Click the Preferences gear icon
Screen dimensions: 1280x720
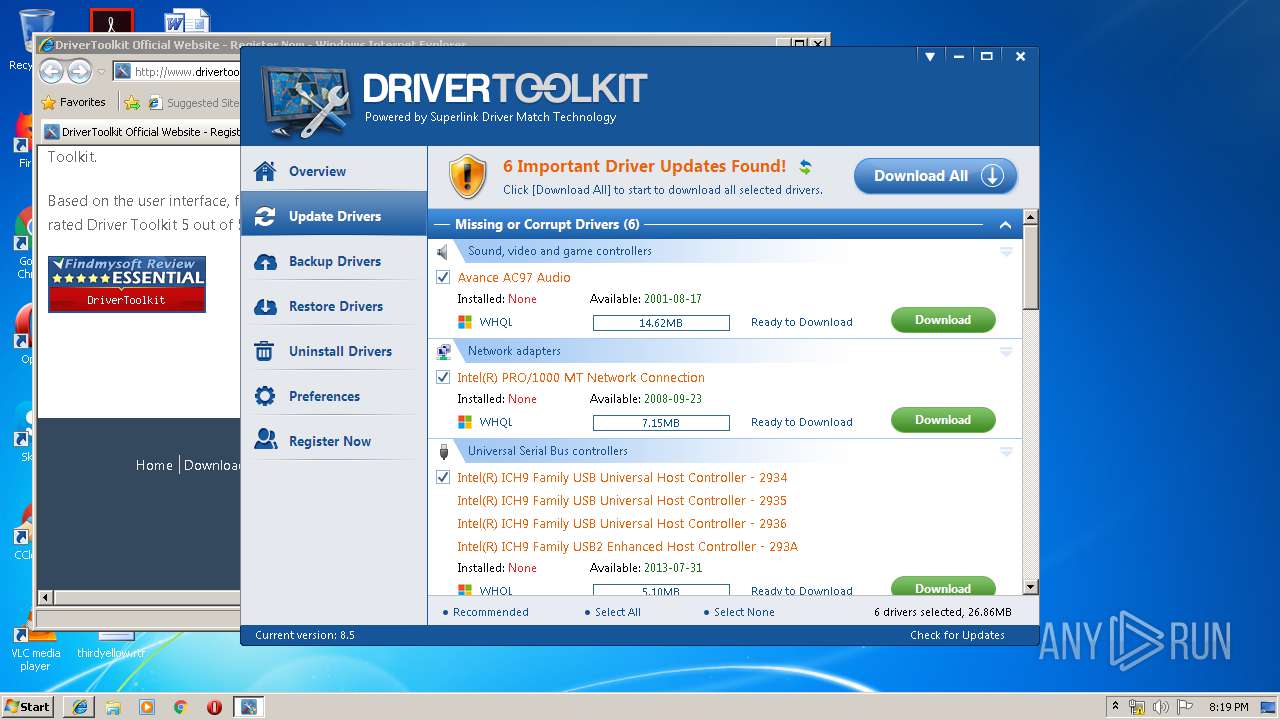(x=265, y=396)
